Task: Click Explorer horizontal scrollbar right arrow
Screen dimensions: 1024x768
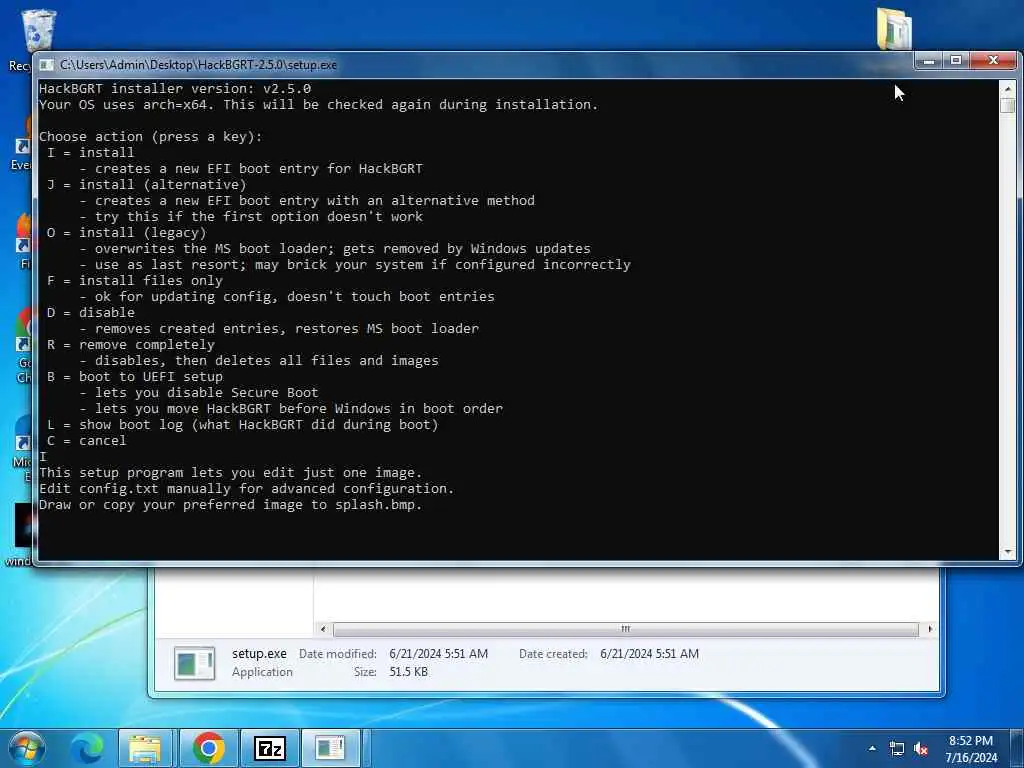Action: click(930, 629)
